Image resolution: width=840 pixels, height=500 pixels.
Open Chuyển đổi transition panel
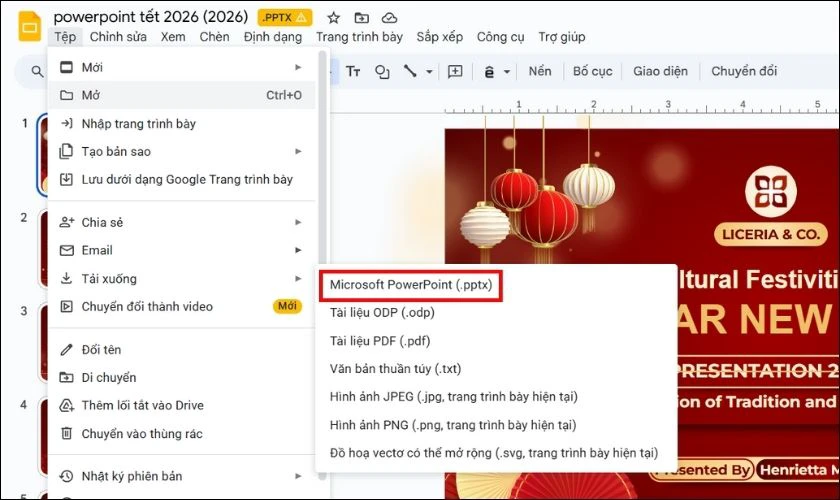pyautogui.click(x=744, y=71)
